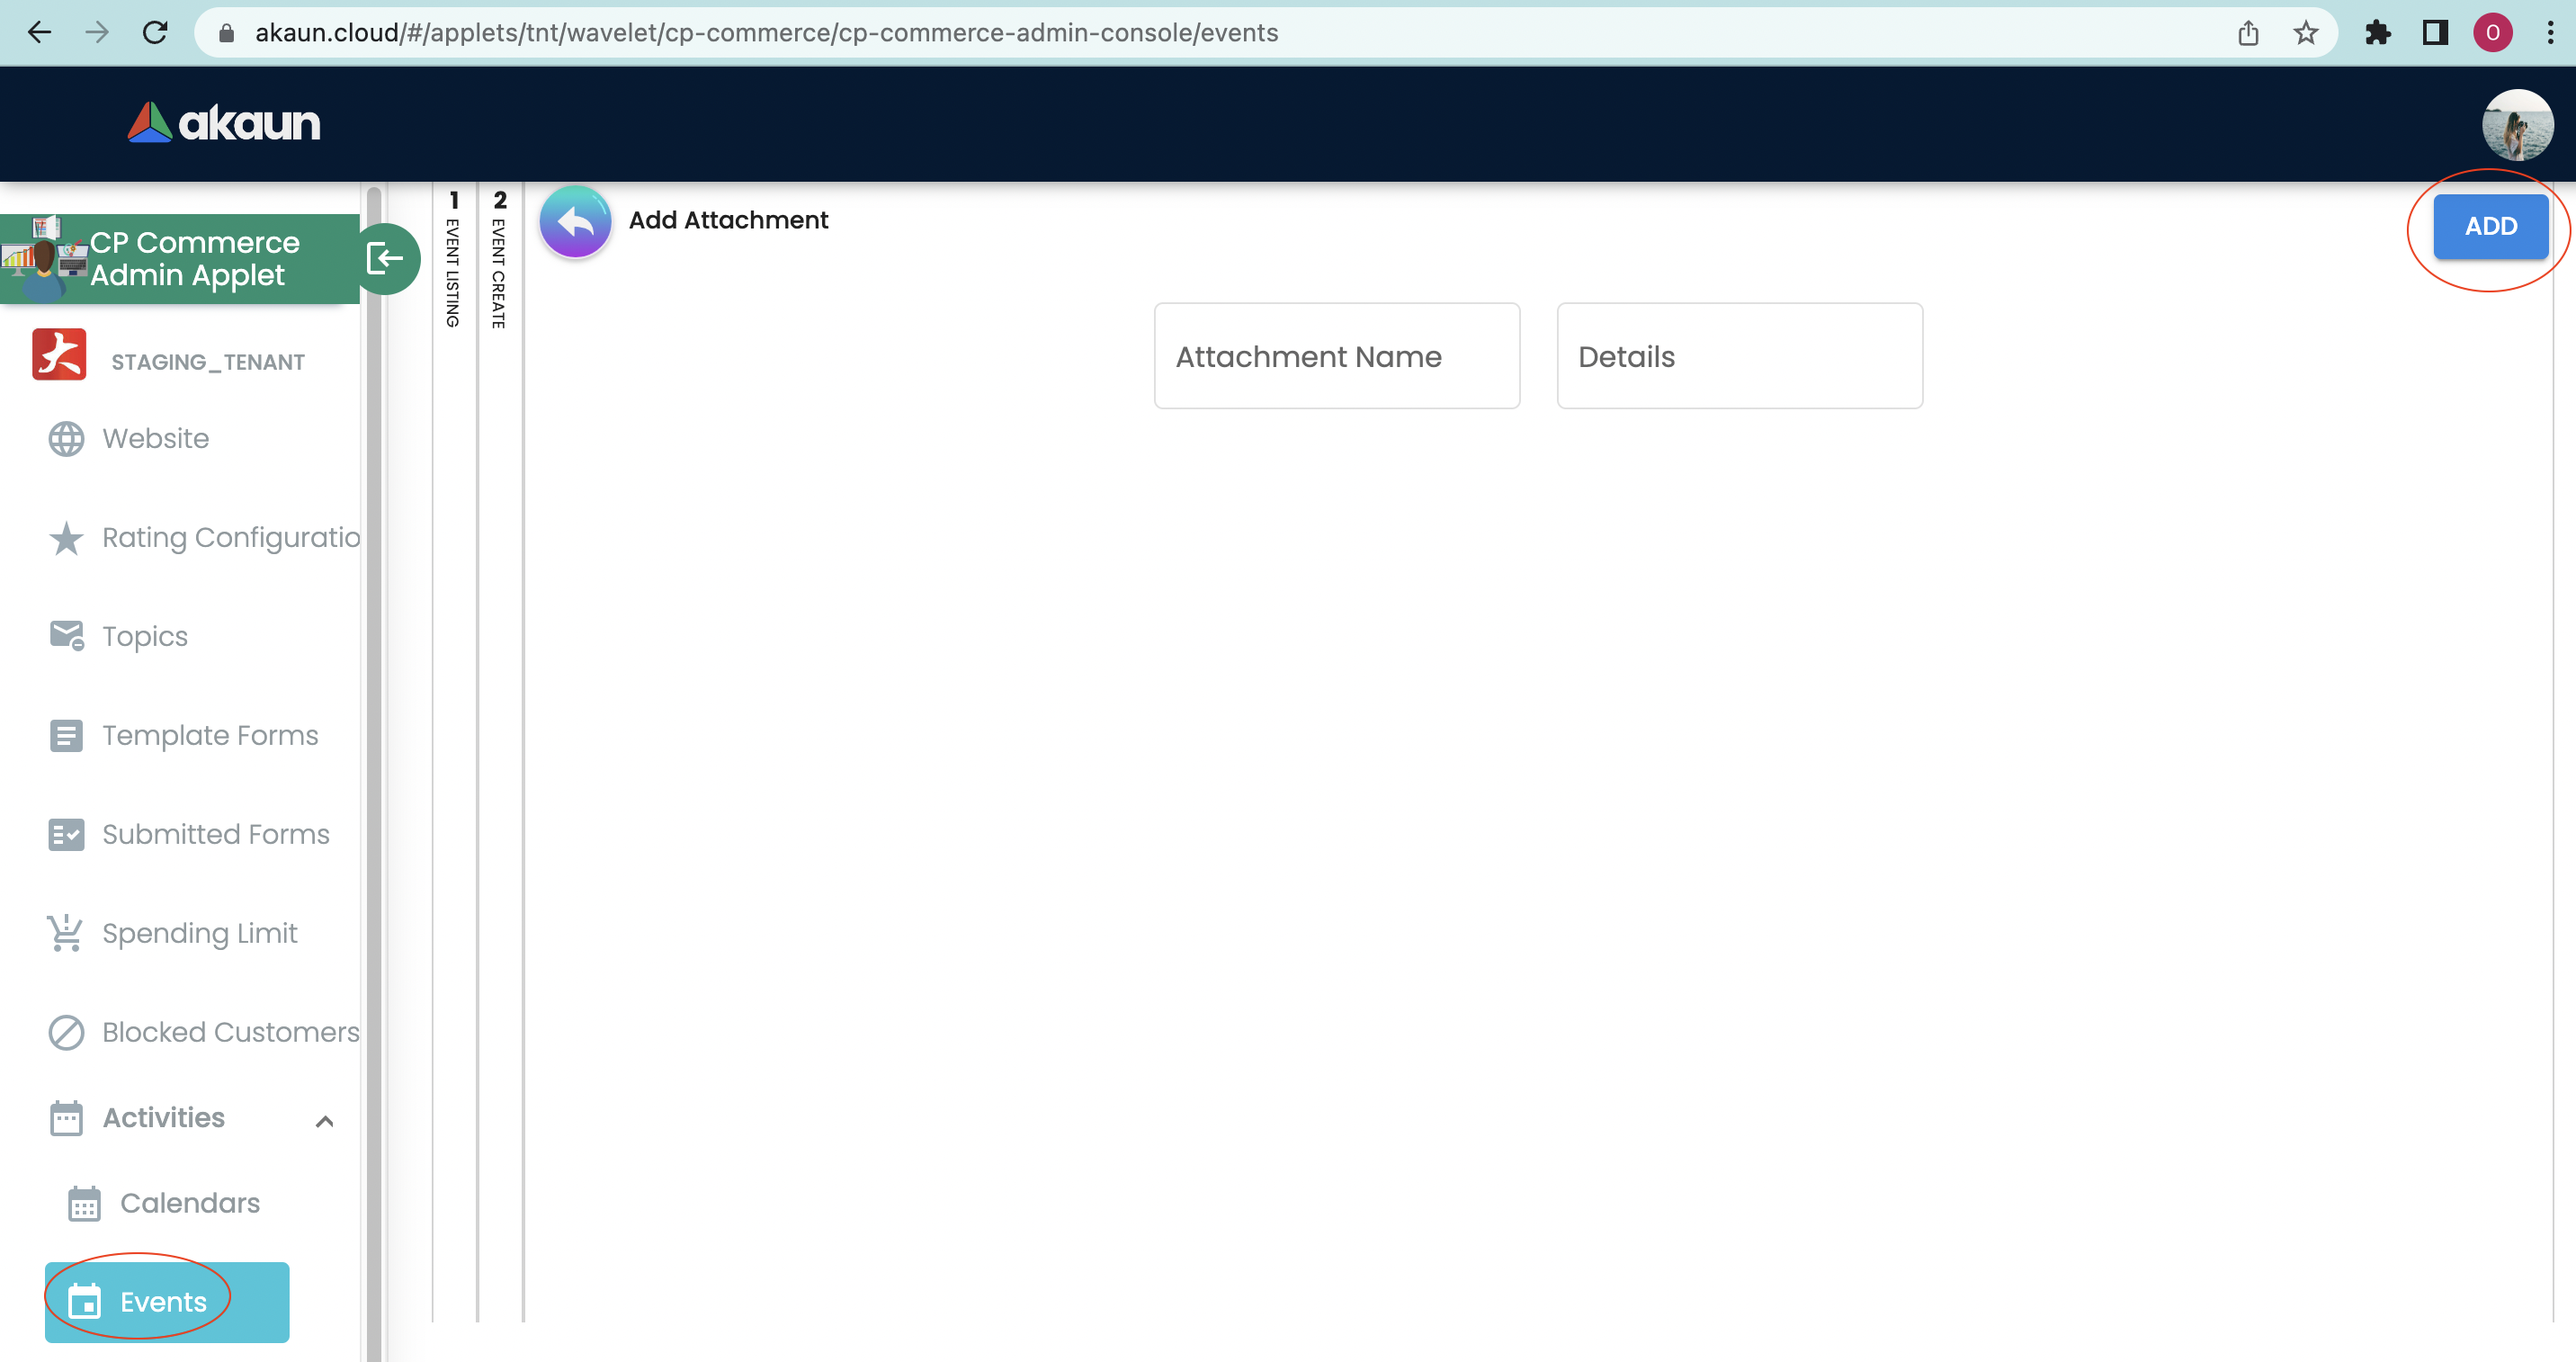Open the browser extensions puzzle icon
2576x1362 pixels.
(2378, 33)
